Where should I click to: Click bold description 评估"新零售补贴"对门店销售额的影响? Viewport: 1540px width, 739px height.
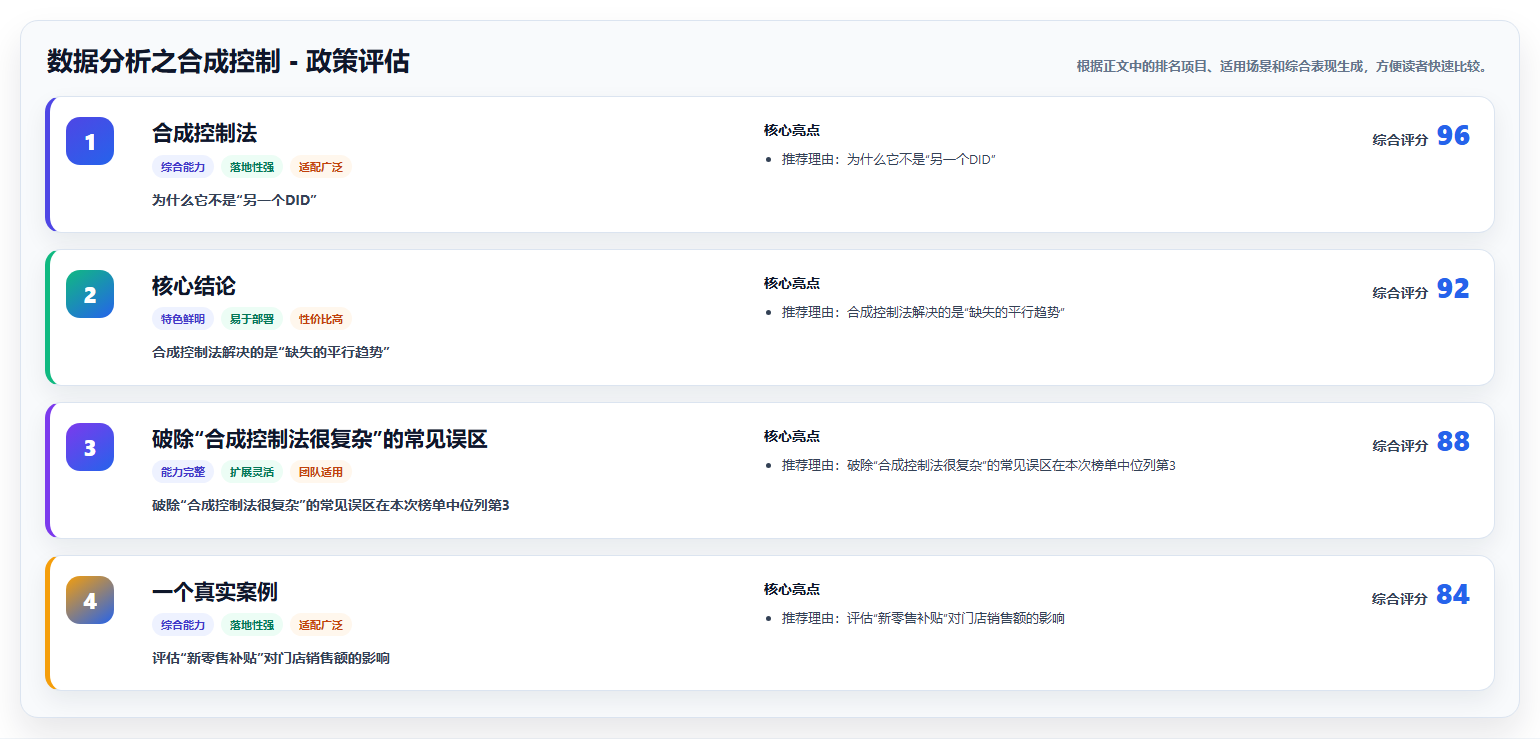tap(271, 658)
